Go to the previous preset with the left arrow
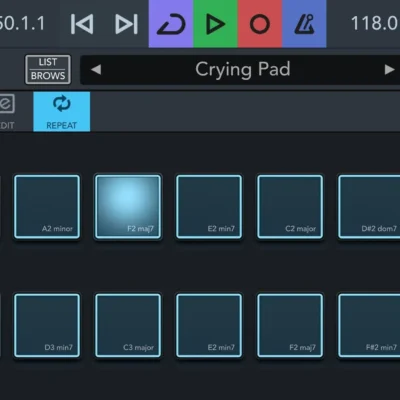 (x=96, y=70)
